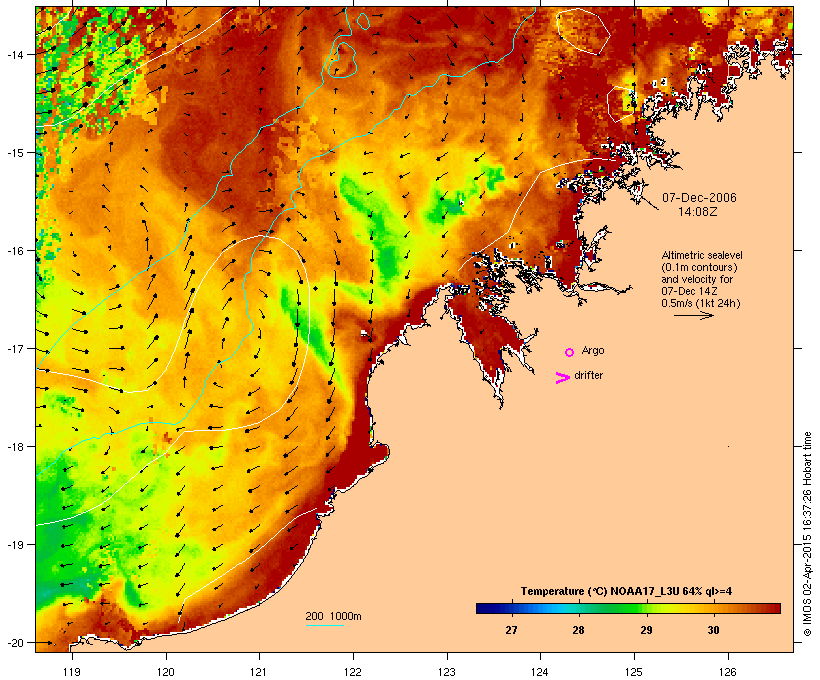The width and height of the screenshot is (820, 680).
Task: Click the 'and velocity for' caption line
Action: point(697,279)
